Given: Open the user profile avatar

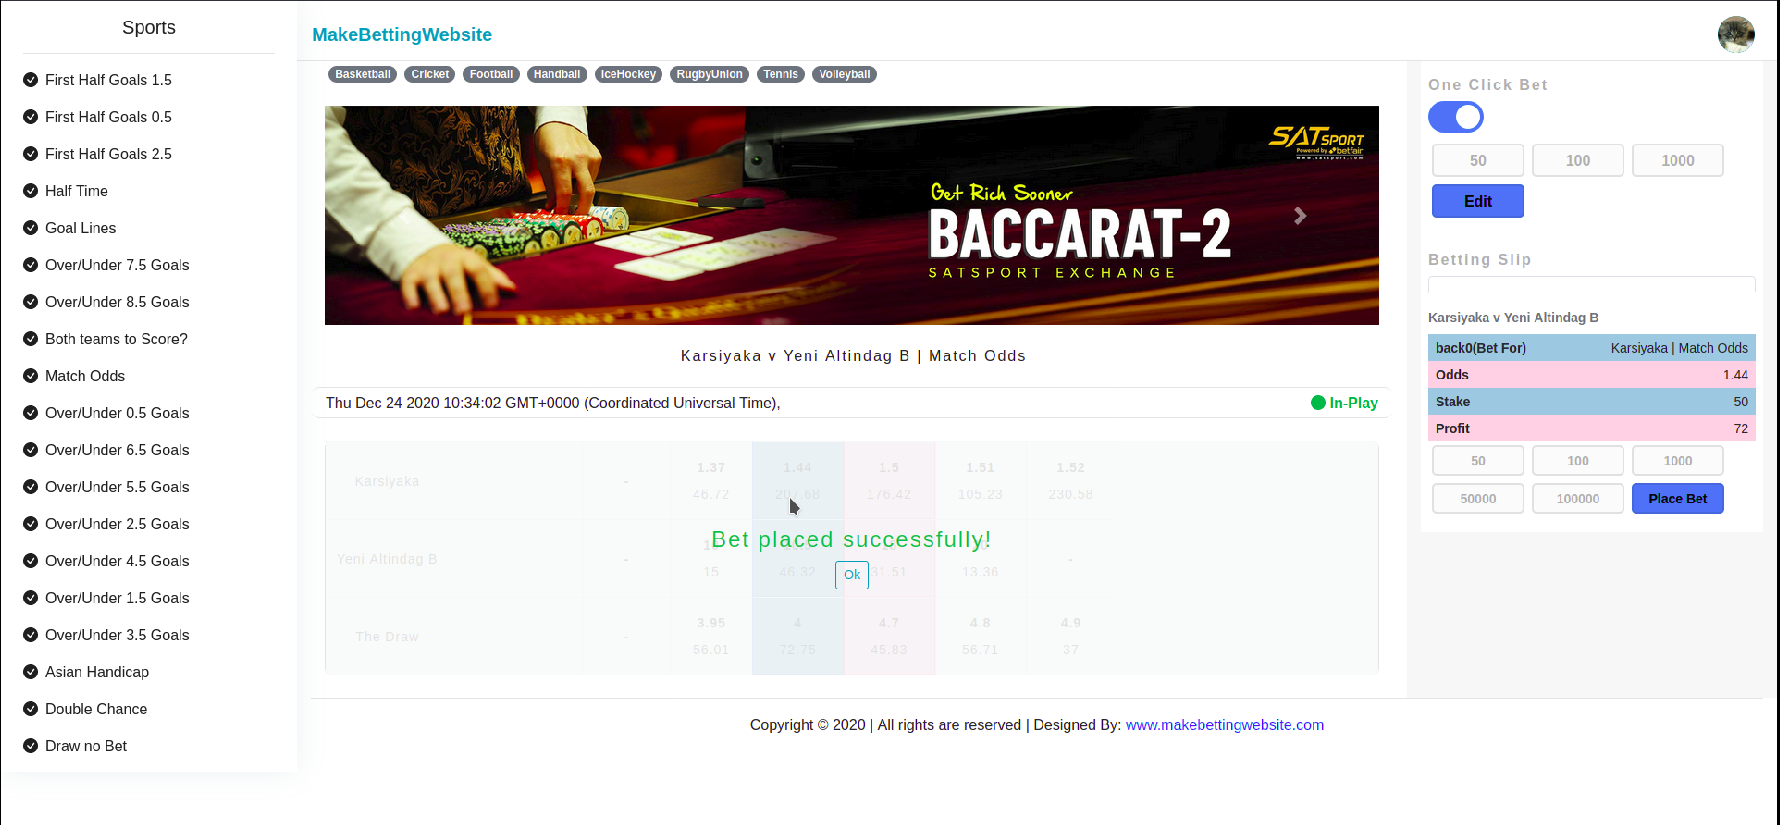Looking at the screenshot, I should (1736, 35).
